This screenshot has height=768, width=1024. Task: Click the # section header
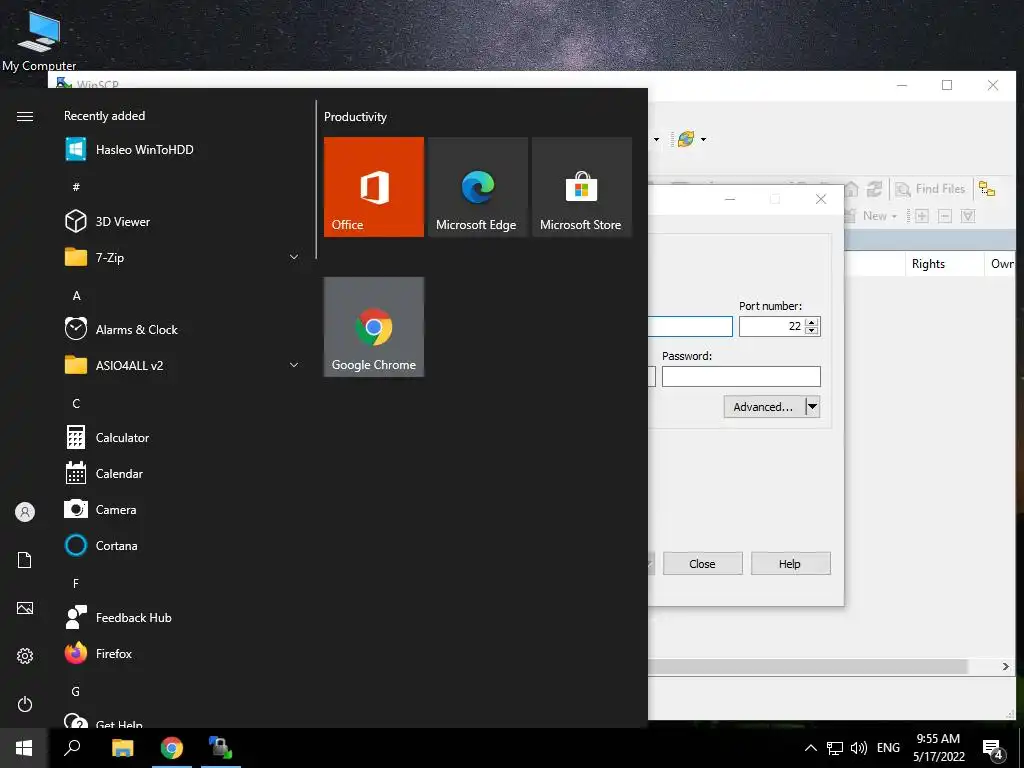click(x=76, y=187)
